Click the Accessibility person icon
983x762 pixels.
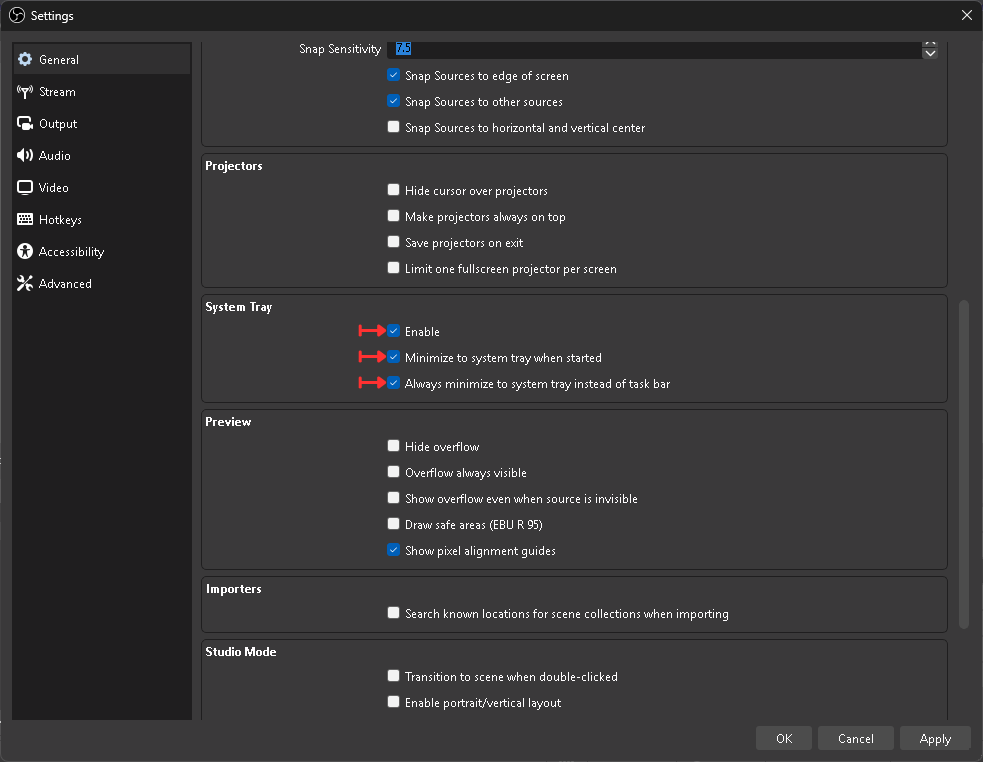tap(25, 251)
